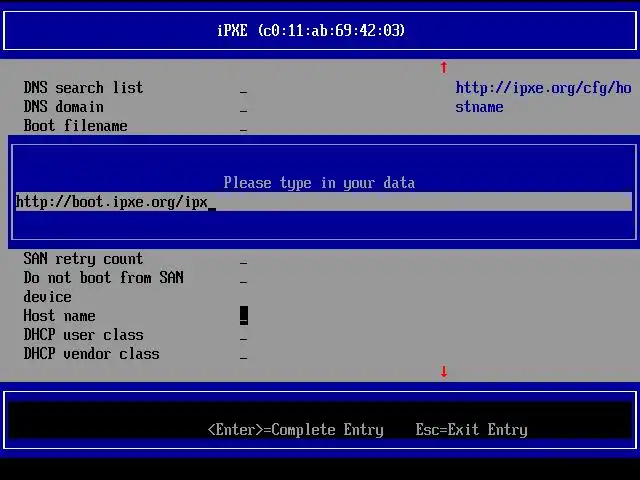The width and height of the screenshot is (640, 480).
Task: Select the DNS domain setting
Action: [63, 107]
